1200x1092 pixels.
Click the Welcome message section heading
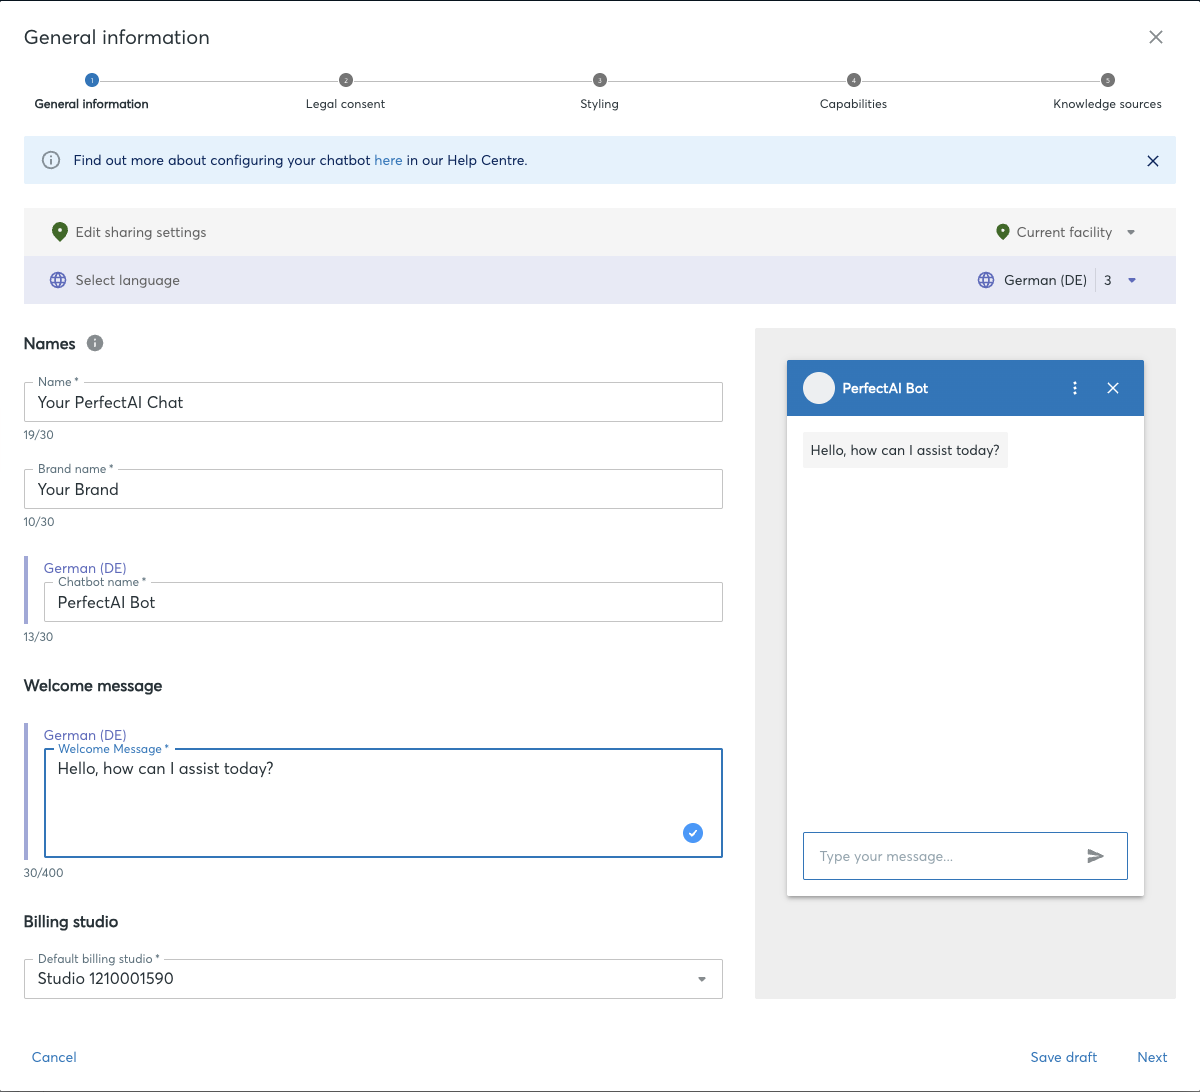pyautogui.click(x=93, y=686)
